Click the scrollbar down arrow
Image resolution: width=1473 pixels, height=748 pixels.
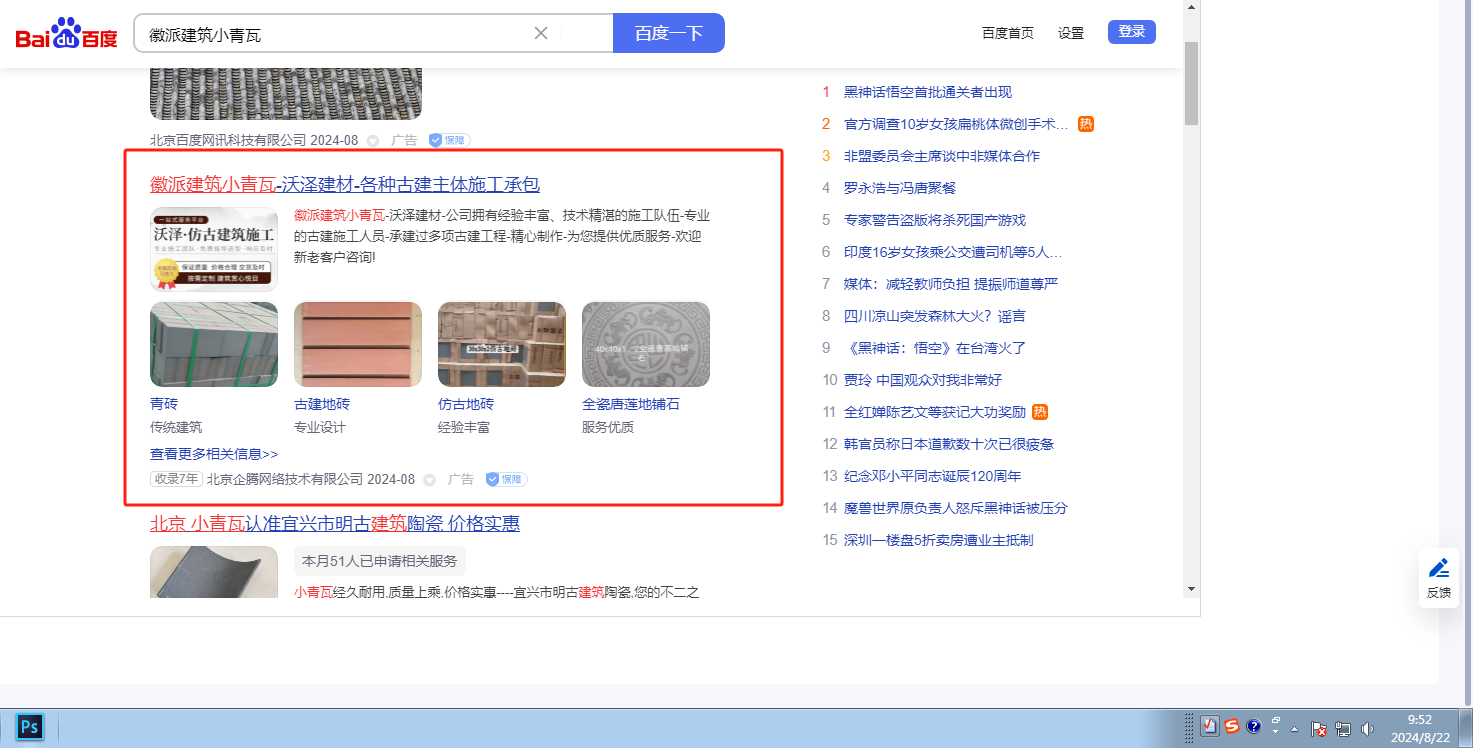[1191, 589]
